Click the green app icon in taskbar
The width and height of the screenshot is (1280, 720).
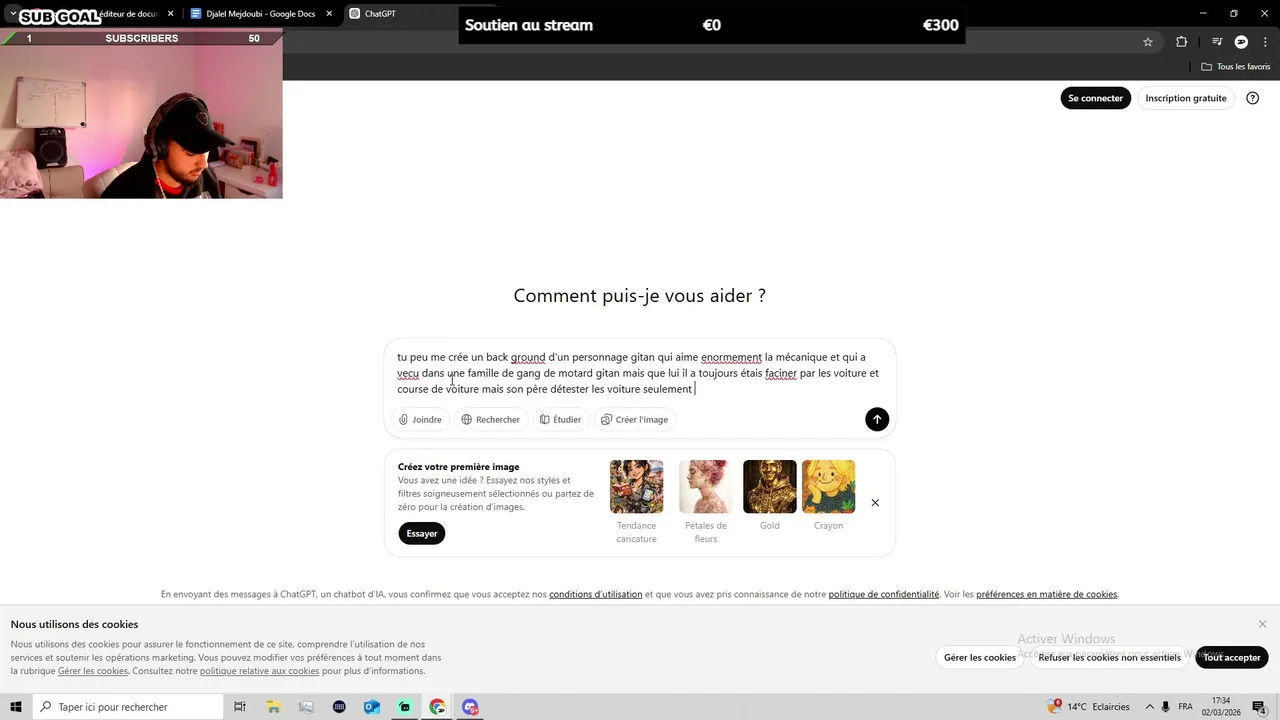404,707
